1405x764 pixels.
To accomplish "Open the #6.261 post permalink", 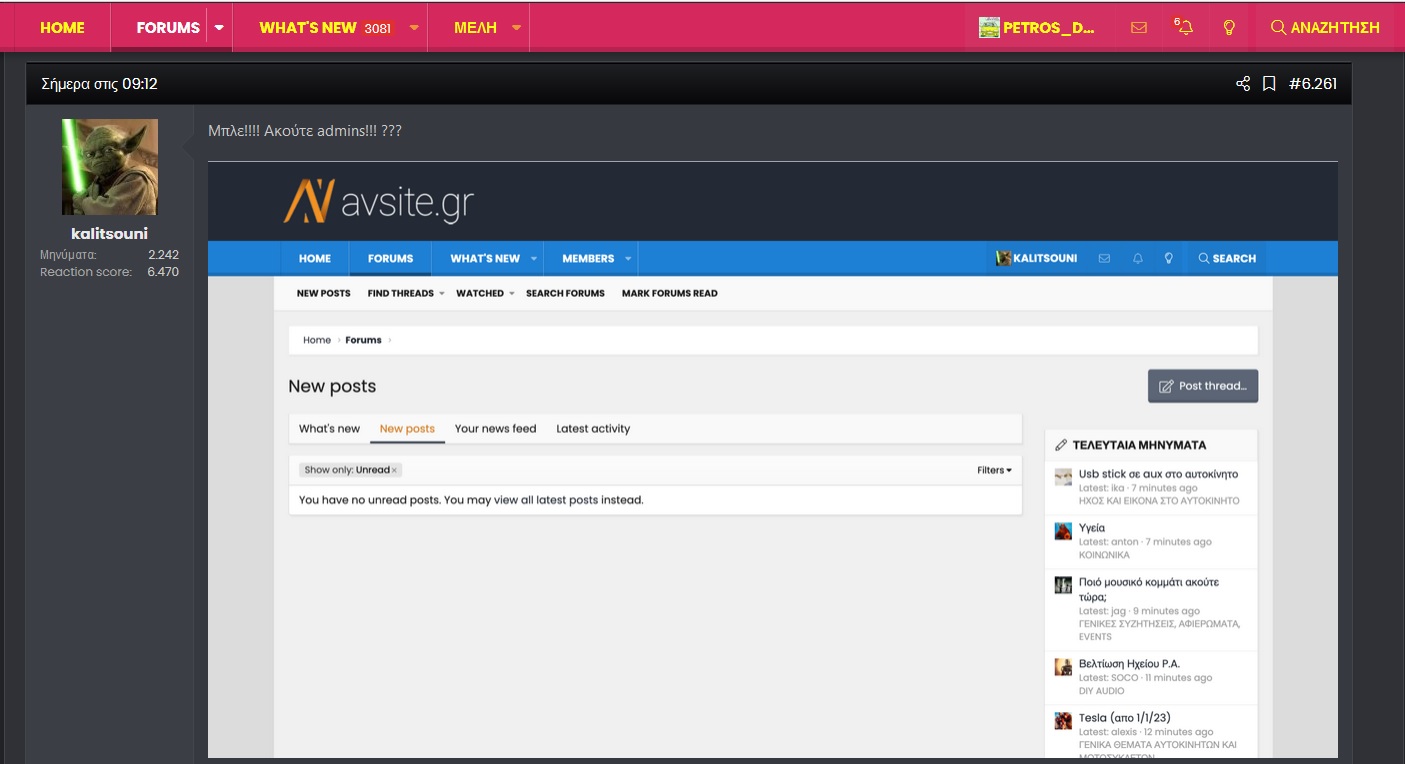I will (1313, 84).
